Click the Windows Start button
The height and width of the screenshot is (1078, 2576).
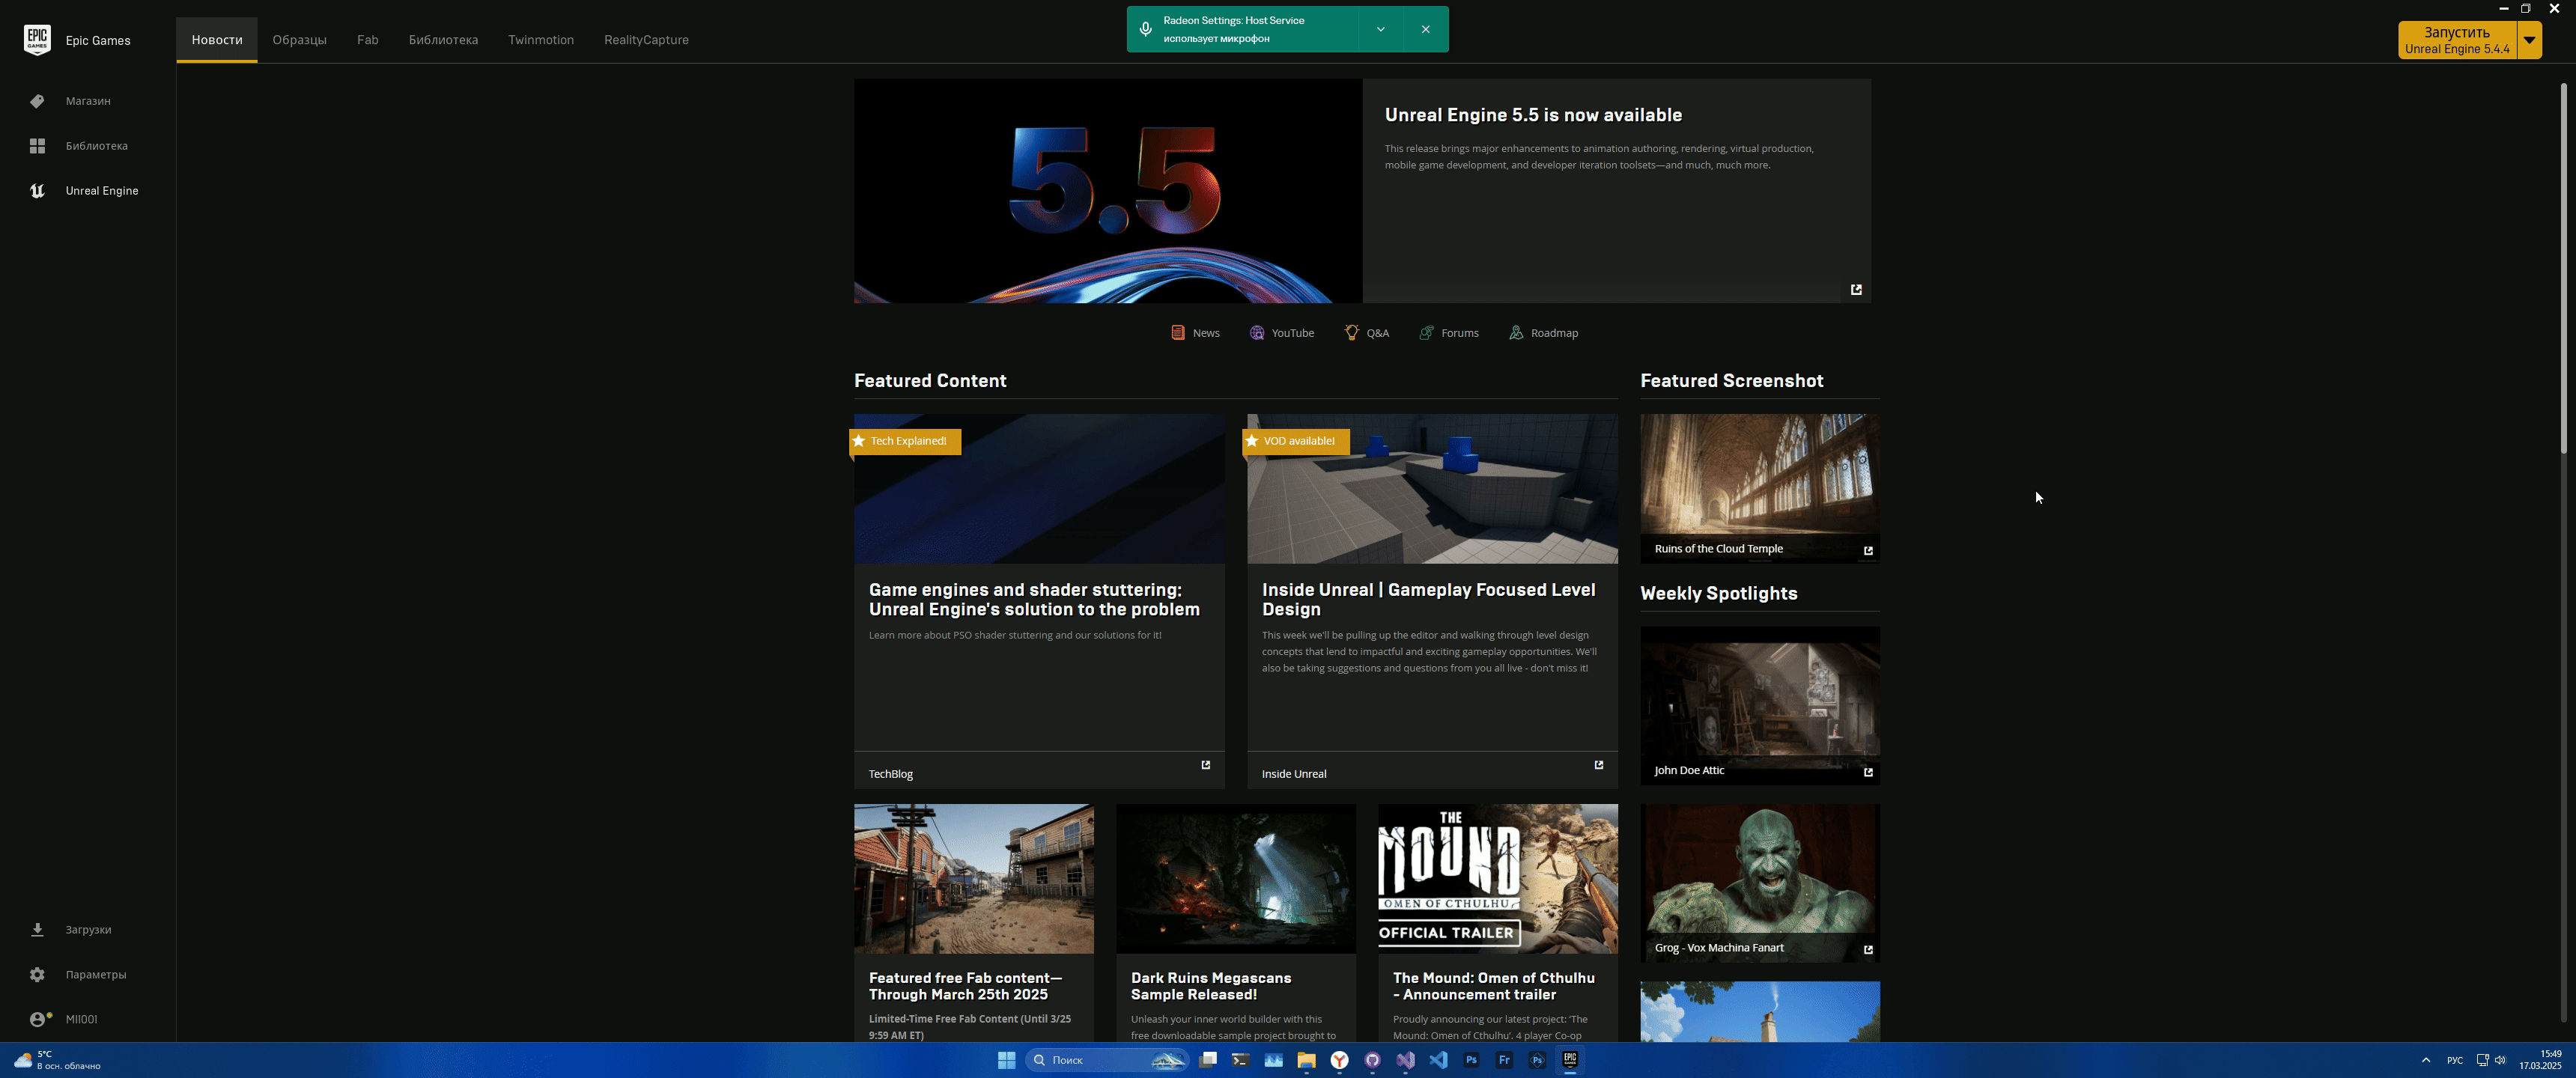[1007, 1060]
